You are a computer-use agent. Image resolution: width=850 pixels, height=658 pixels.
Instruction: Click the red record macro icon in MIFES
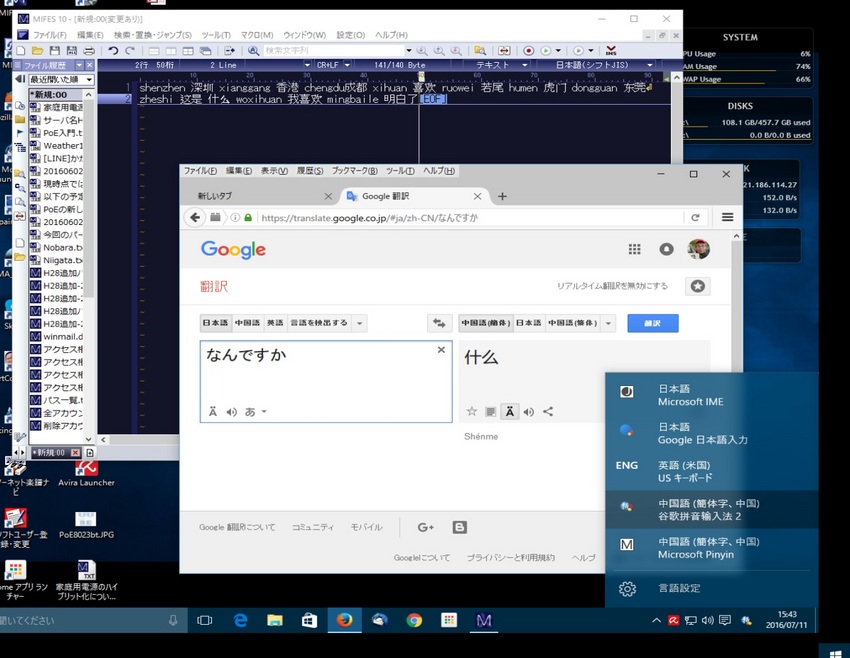coord(529,50)
